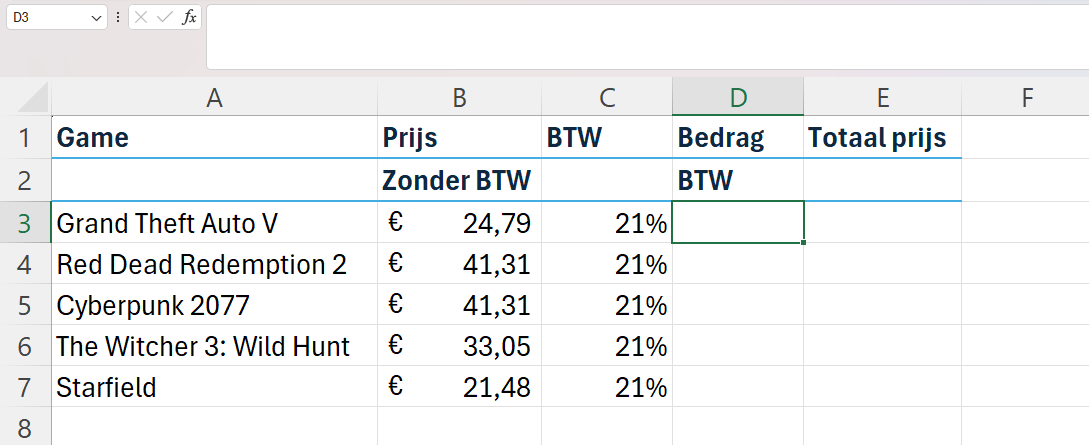Select column F header
Screen dimensions: 1089x445
point(1026,98)
